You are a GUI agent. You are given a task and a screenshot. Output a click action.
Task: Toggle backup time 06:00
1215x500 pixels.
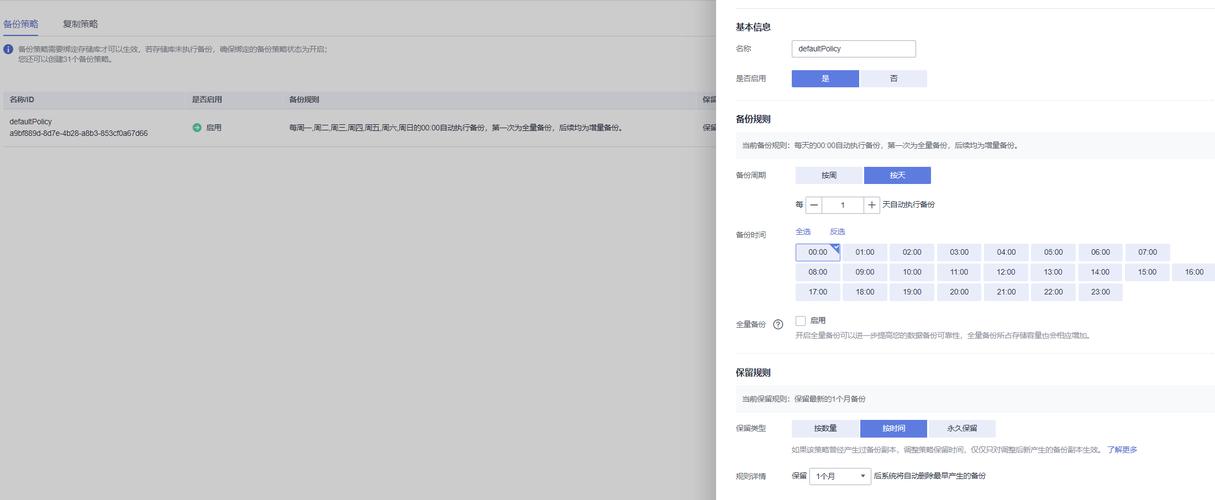pyautogui.click(x=1100, y=252)
